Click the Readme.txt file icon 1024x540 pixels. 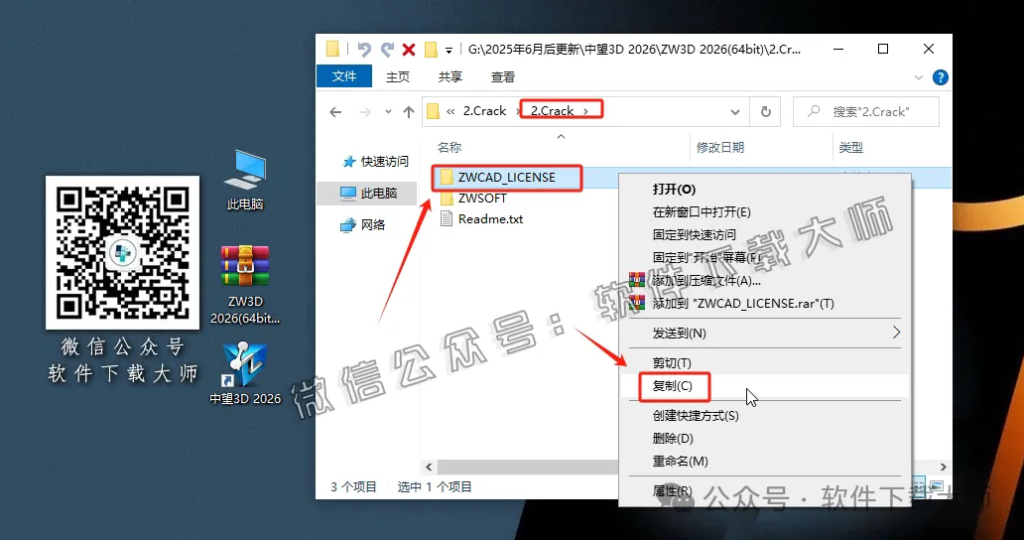coord(446,219)
